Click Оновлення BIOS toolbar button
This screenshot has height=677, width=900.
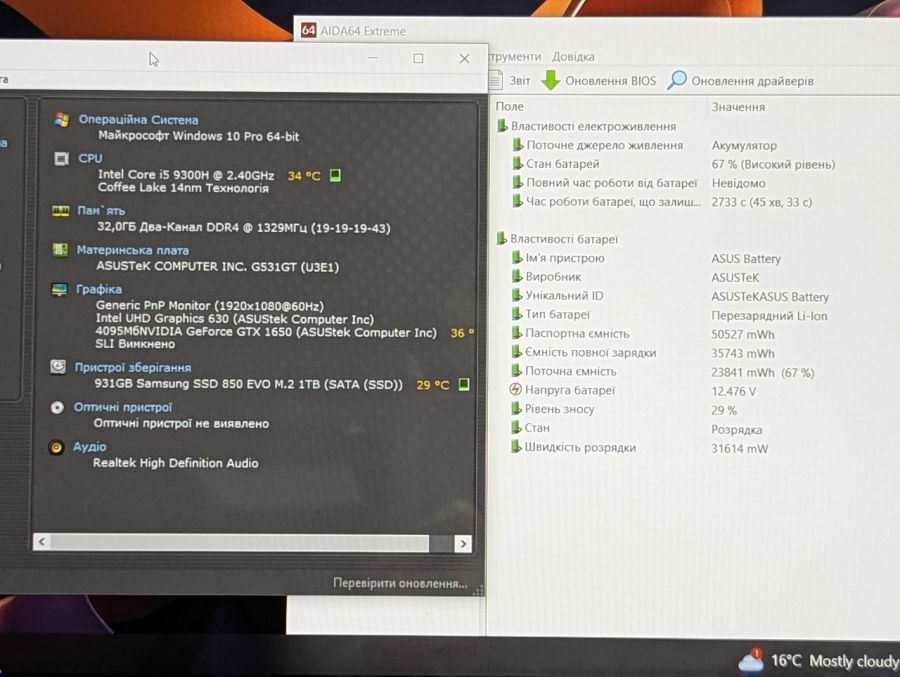[x=599, y=80]
